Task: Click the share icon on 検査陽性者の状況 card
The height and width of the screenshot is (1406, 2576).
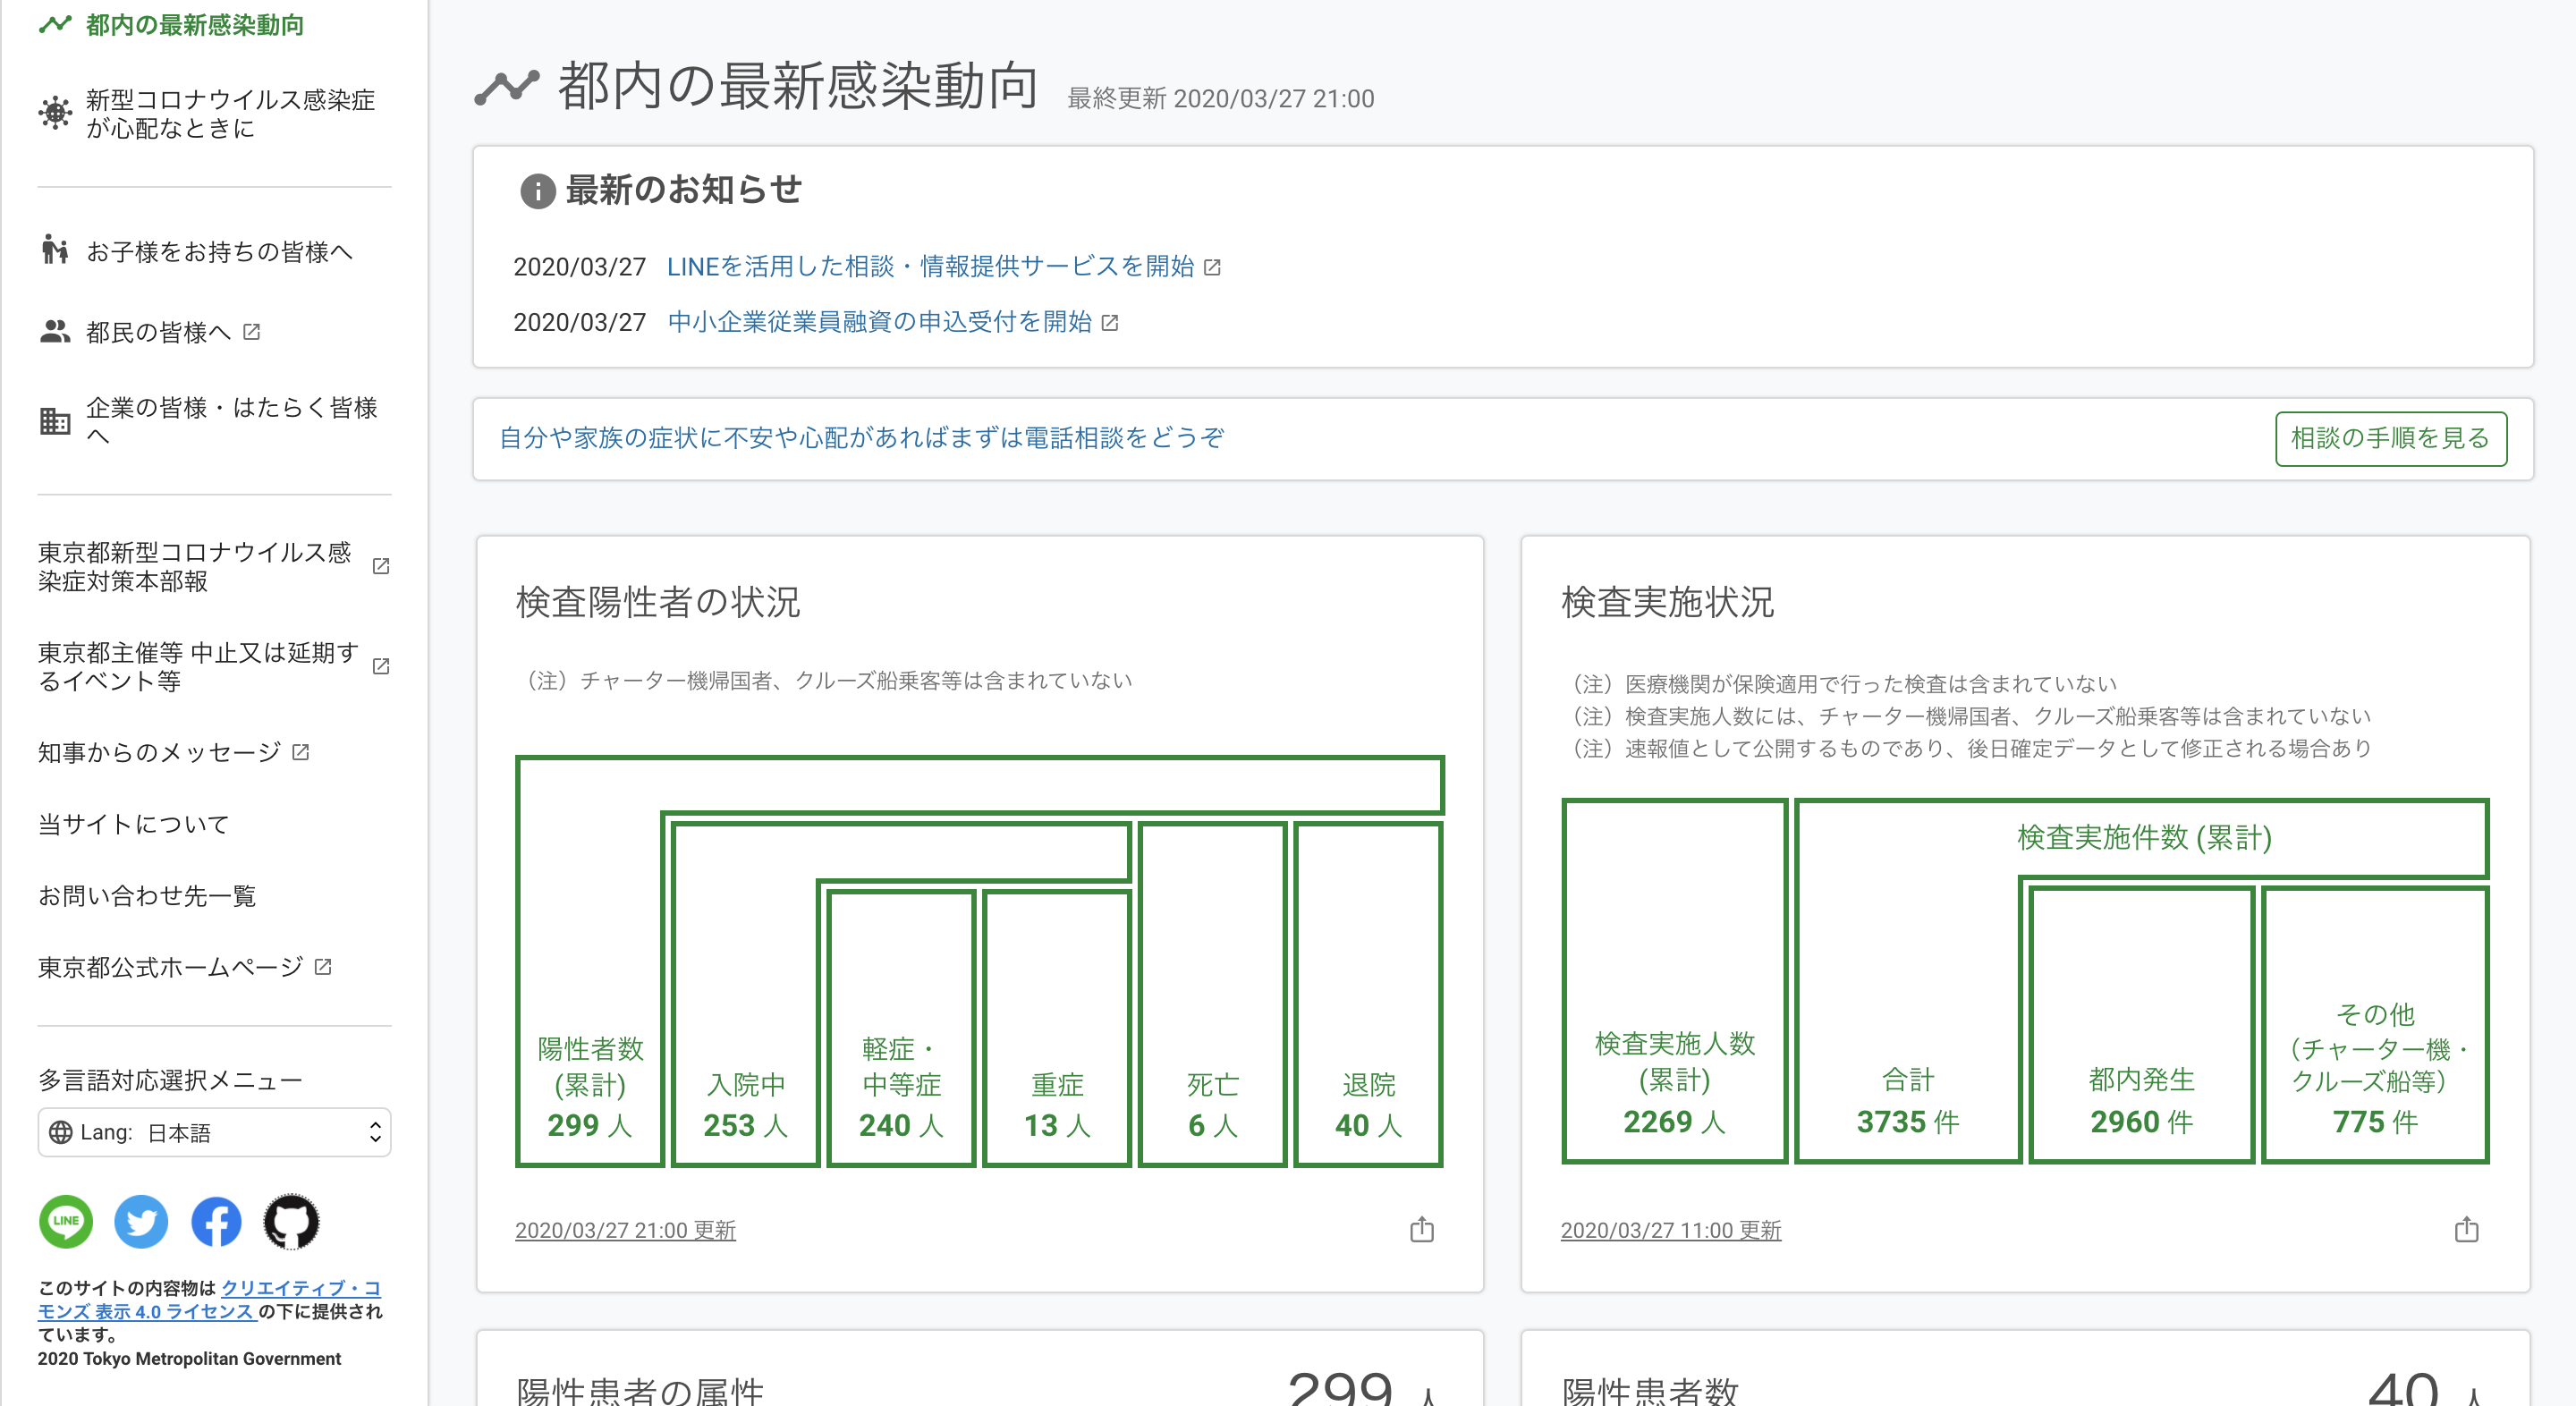Action: [1423, 1230]
